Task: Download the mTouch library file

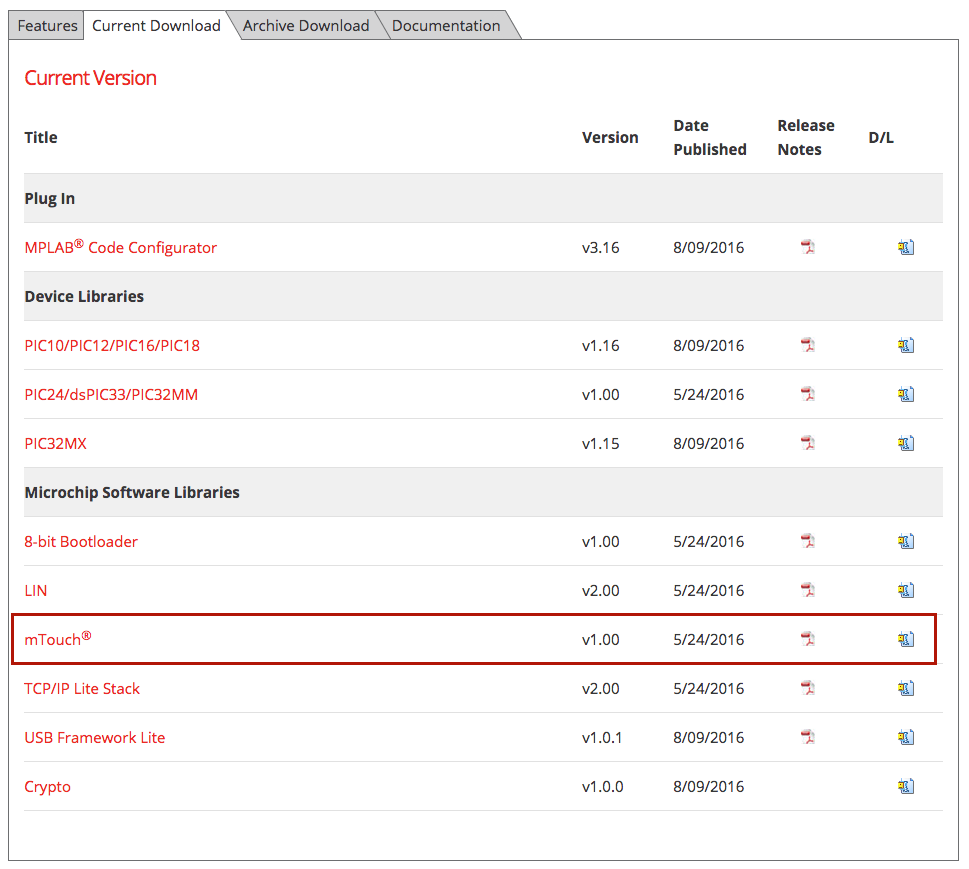Action: tap(906, 640)
